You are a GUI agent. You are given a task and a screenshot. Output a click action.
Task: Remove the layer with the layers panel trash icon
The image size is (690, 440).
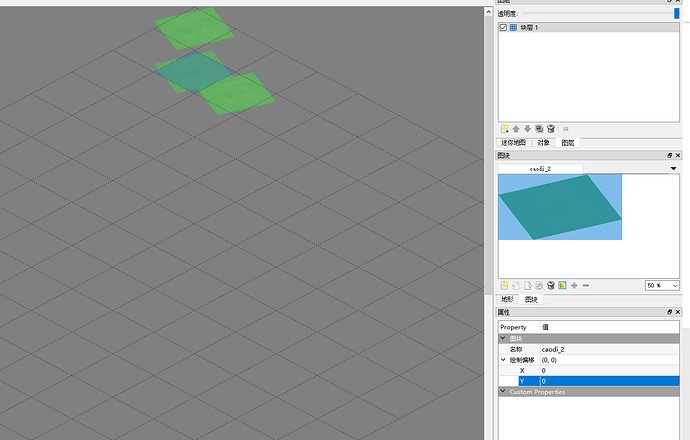point(551,129)
